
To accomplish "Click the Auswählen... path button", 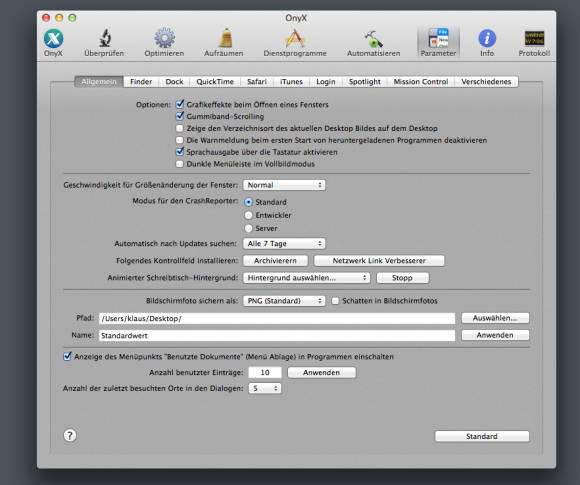I will coord(495,318).
